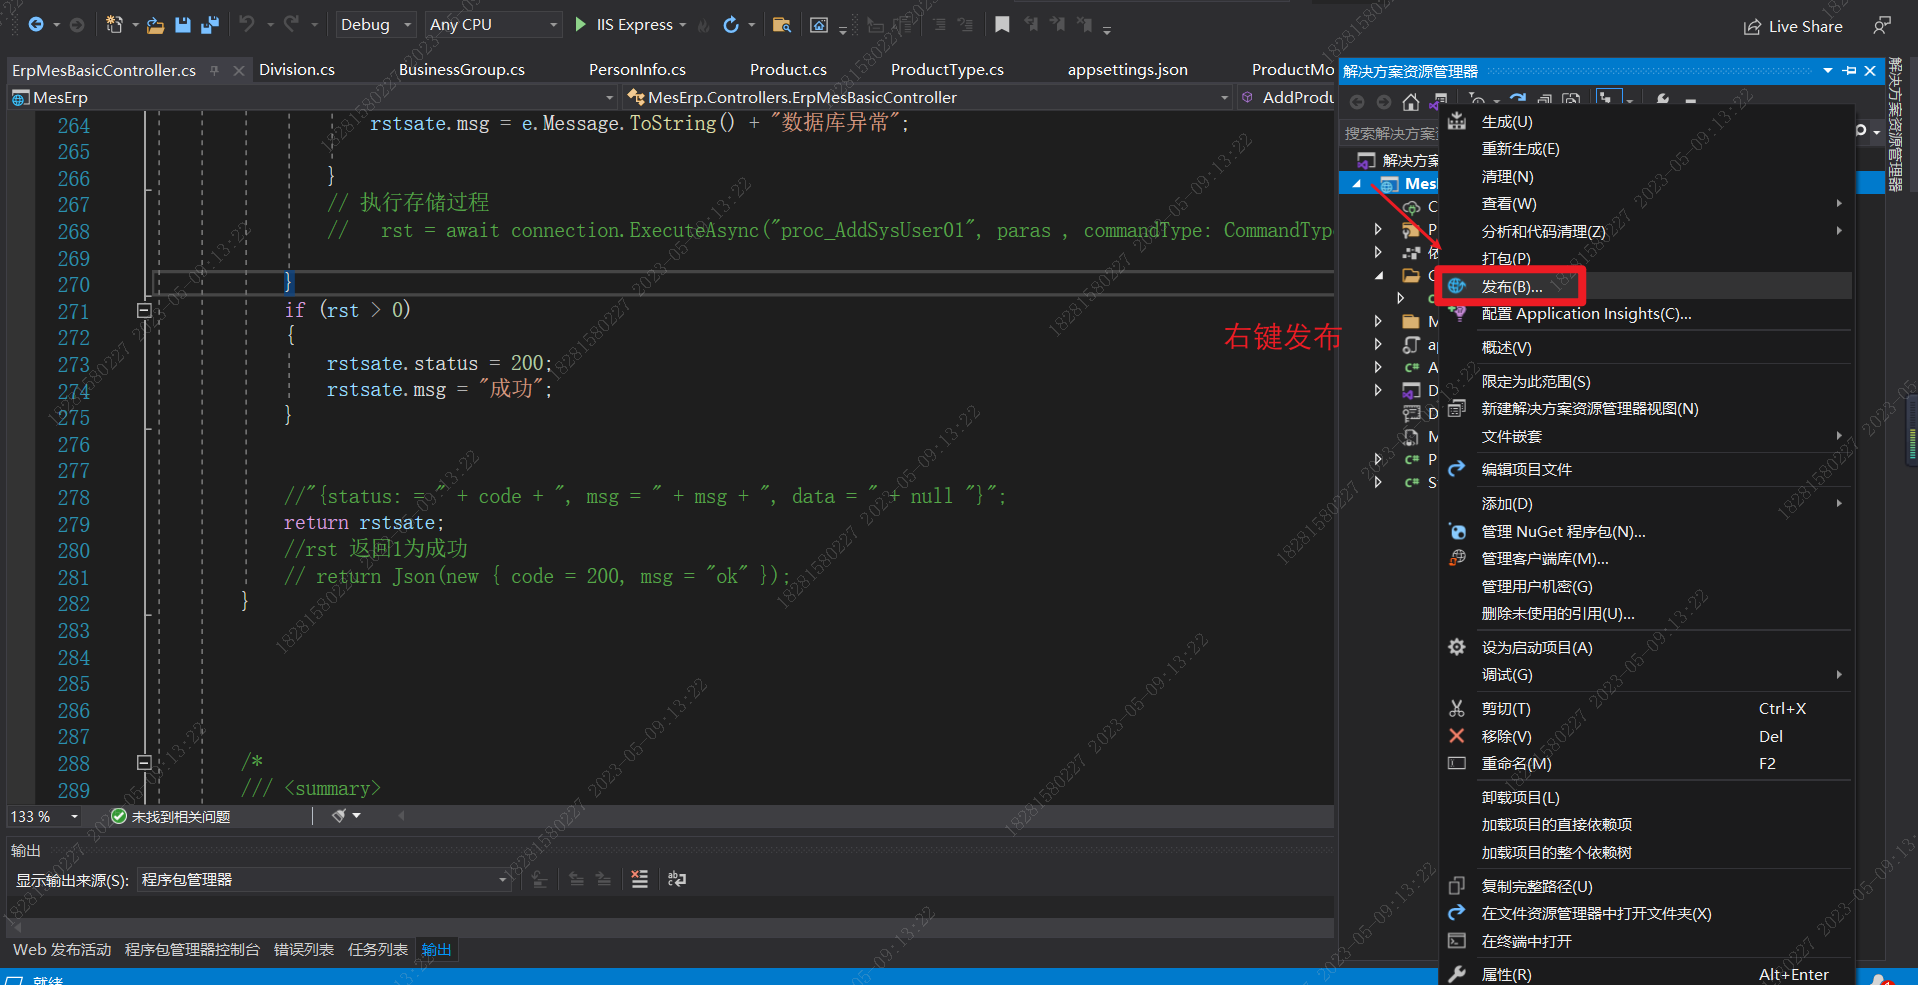Expand the 添加(D) submenu arrow
Image resolution: width=1918 pixels, height=985 pixels.
1839,503
